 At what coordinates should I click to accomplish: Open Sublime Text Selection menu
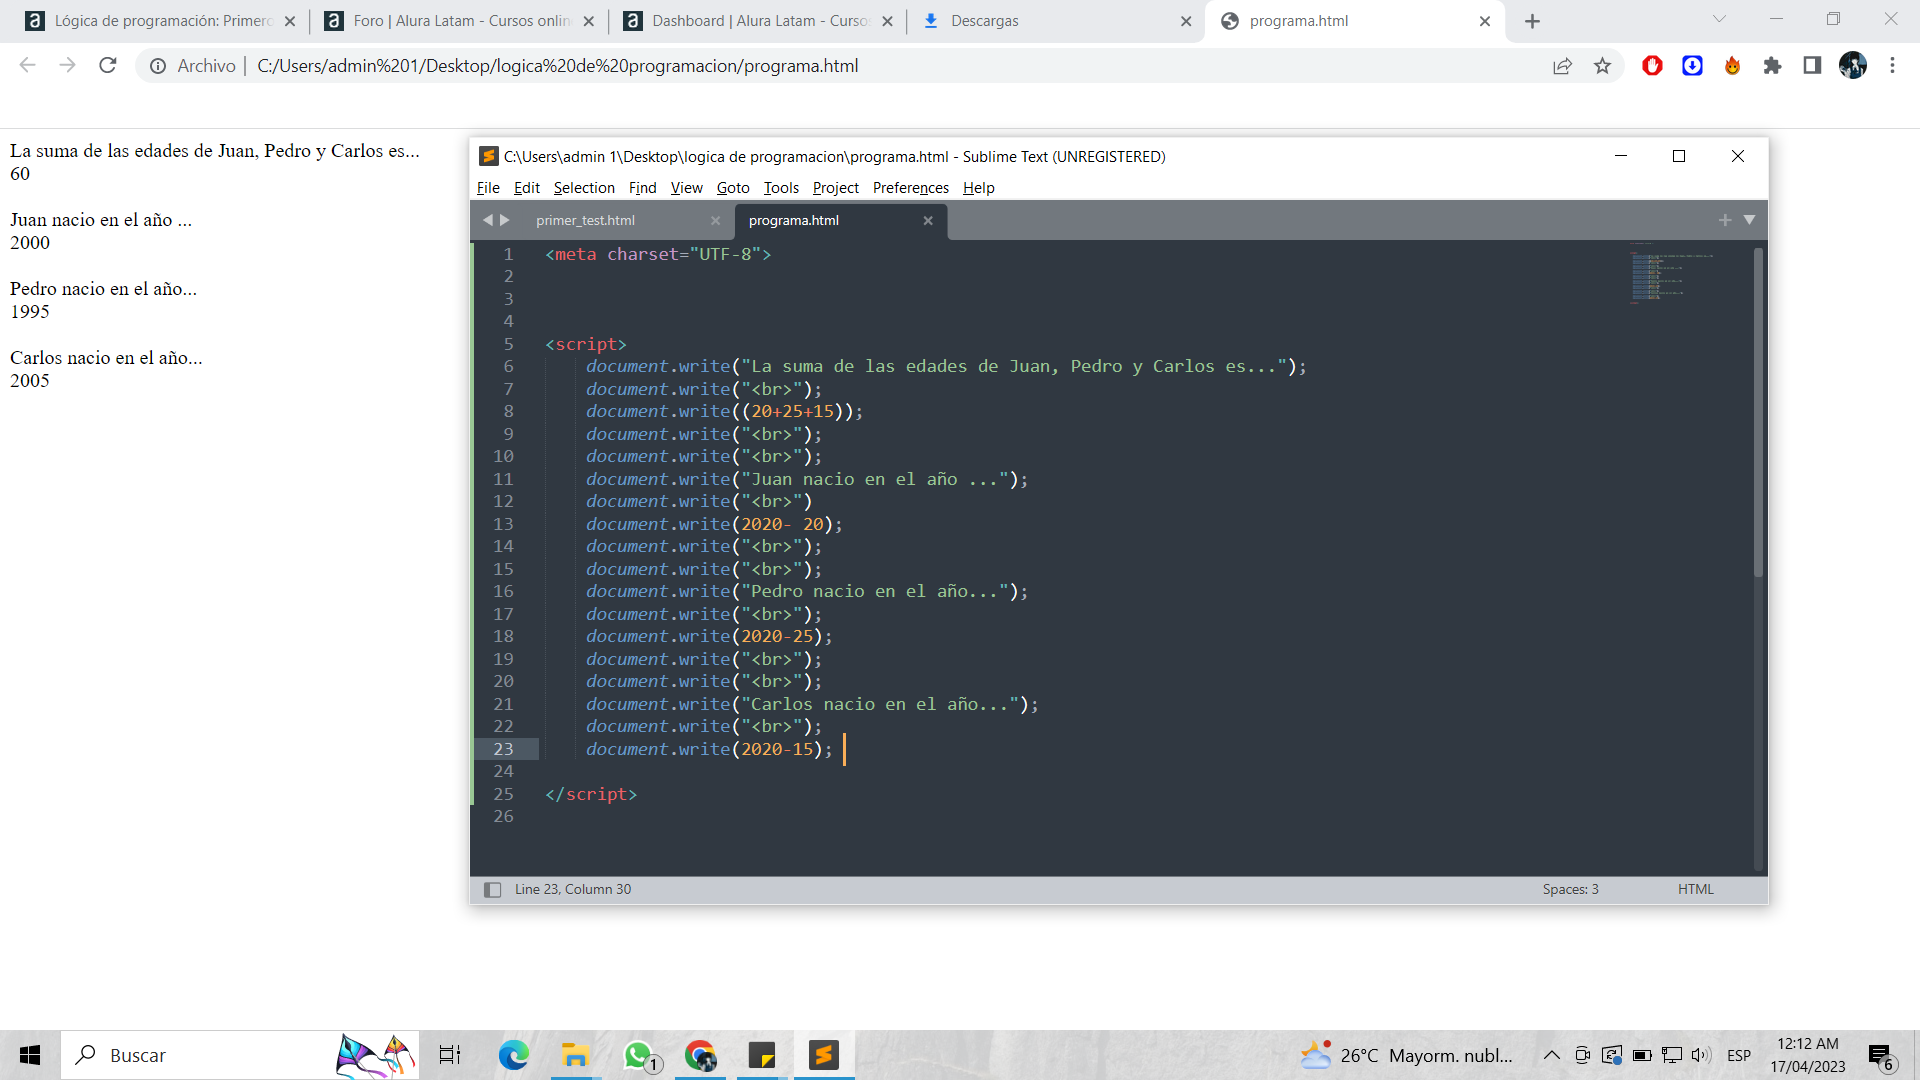coord(584,188)
